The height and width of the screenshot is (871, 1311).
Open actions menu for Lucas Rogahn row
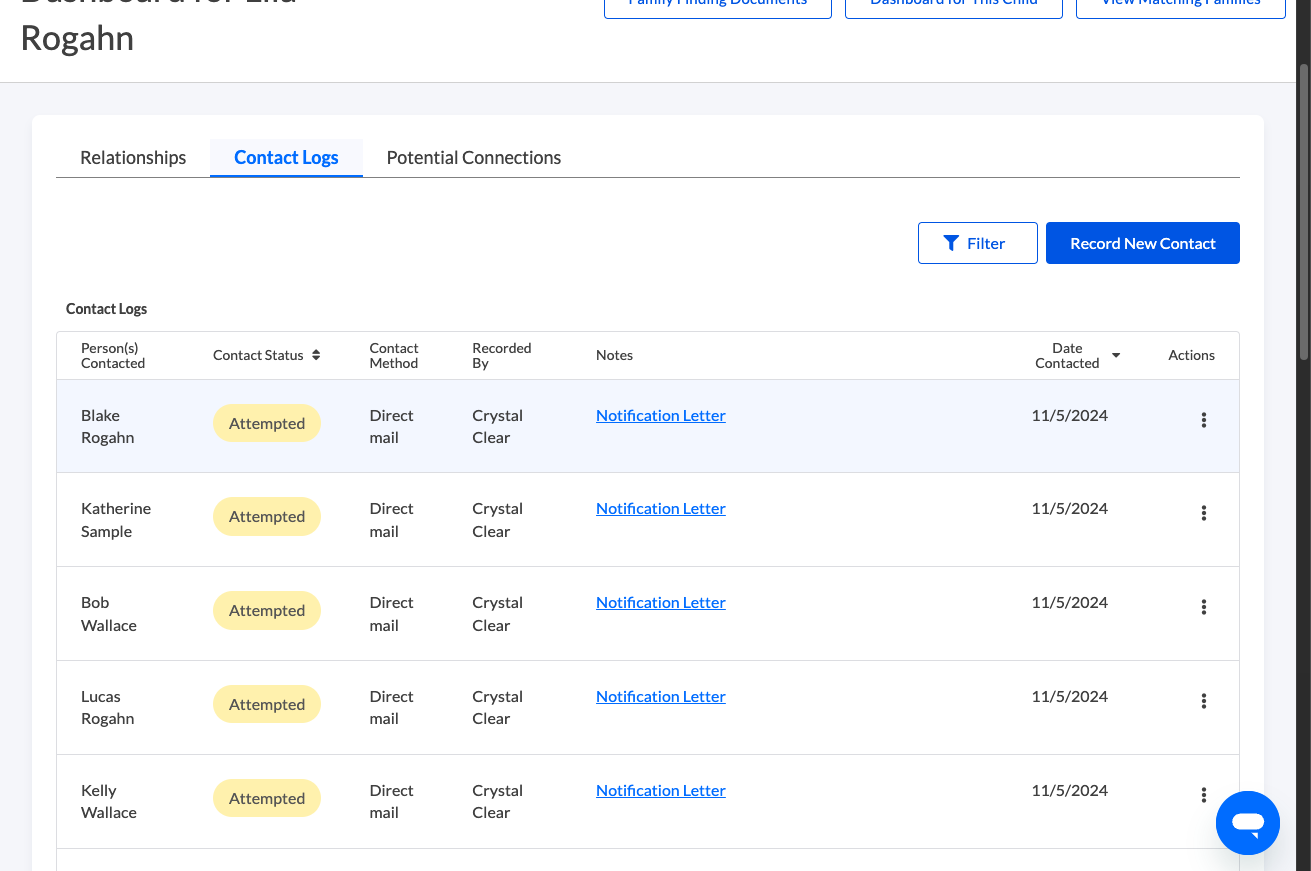click(1203, 701)
